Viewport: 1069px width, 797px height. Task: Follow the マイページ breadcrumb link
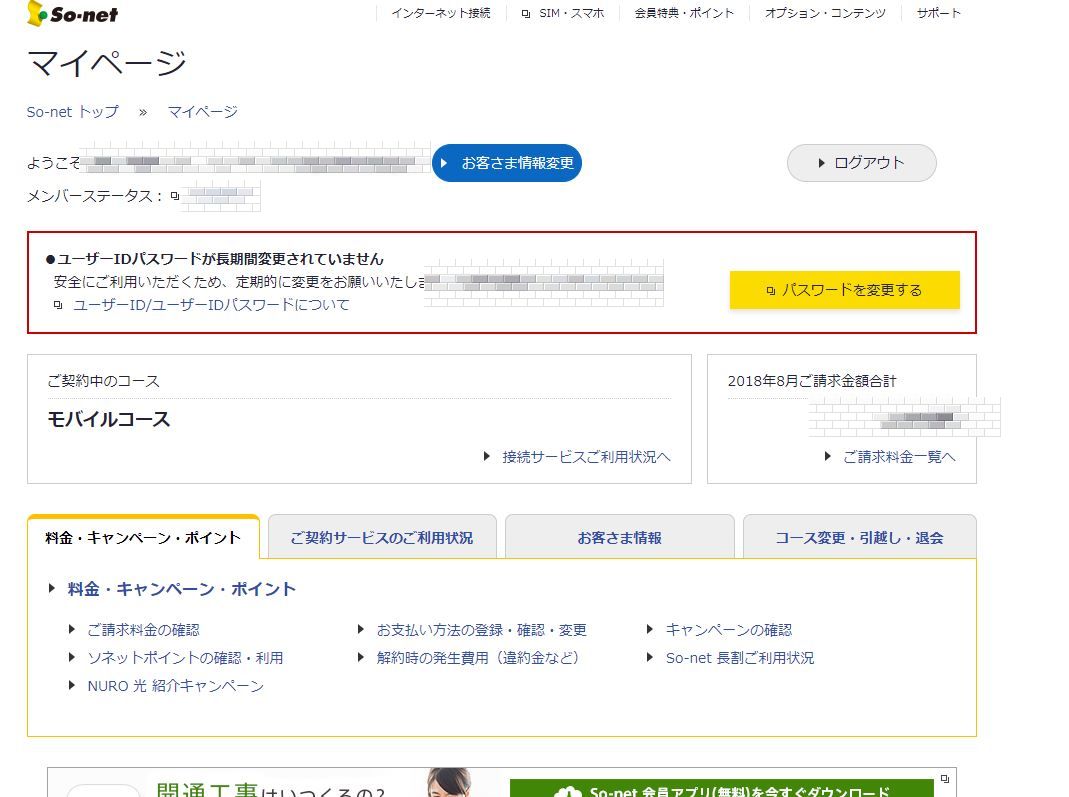tap(202, 112)
